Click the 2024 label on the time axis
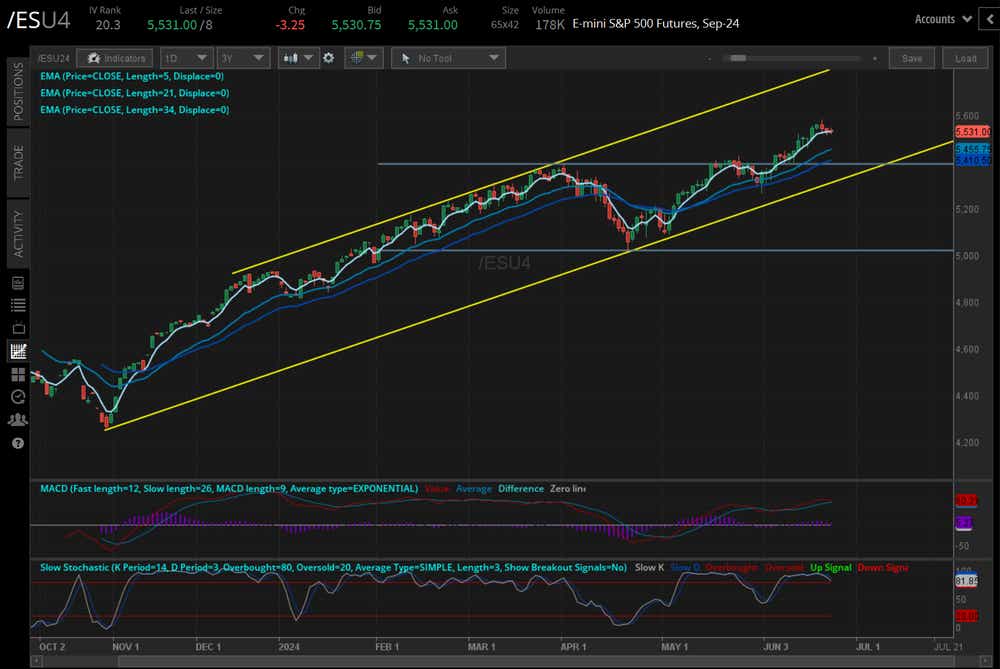 pyautogui.click(x=288, y=647)
